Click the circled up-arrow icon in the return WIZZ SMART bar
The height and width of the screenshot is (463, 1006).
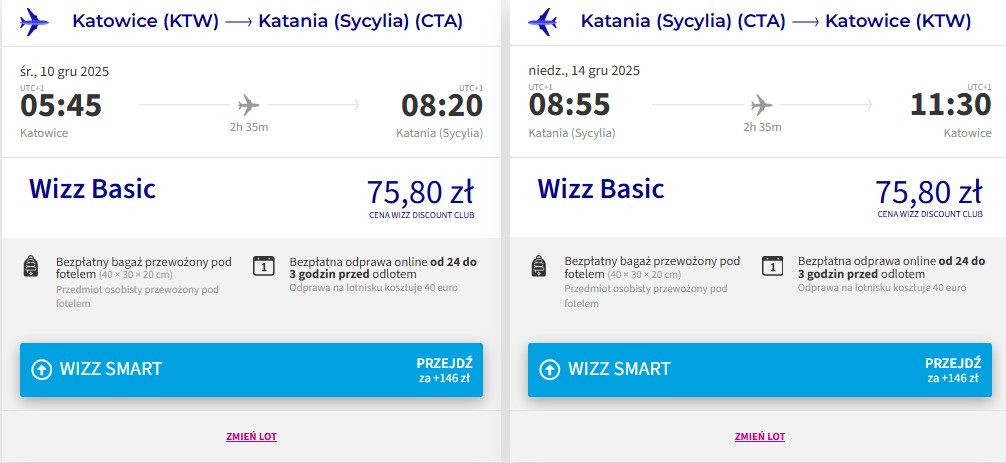coord(549,369)
